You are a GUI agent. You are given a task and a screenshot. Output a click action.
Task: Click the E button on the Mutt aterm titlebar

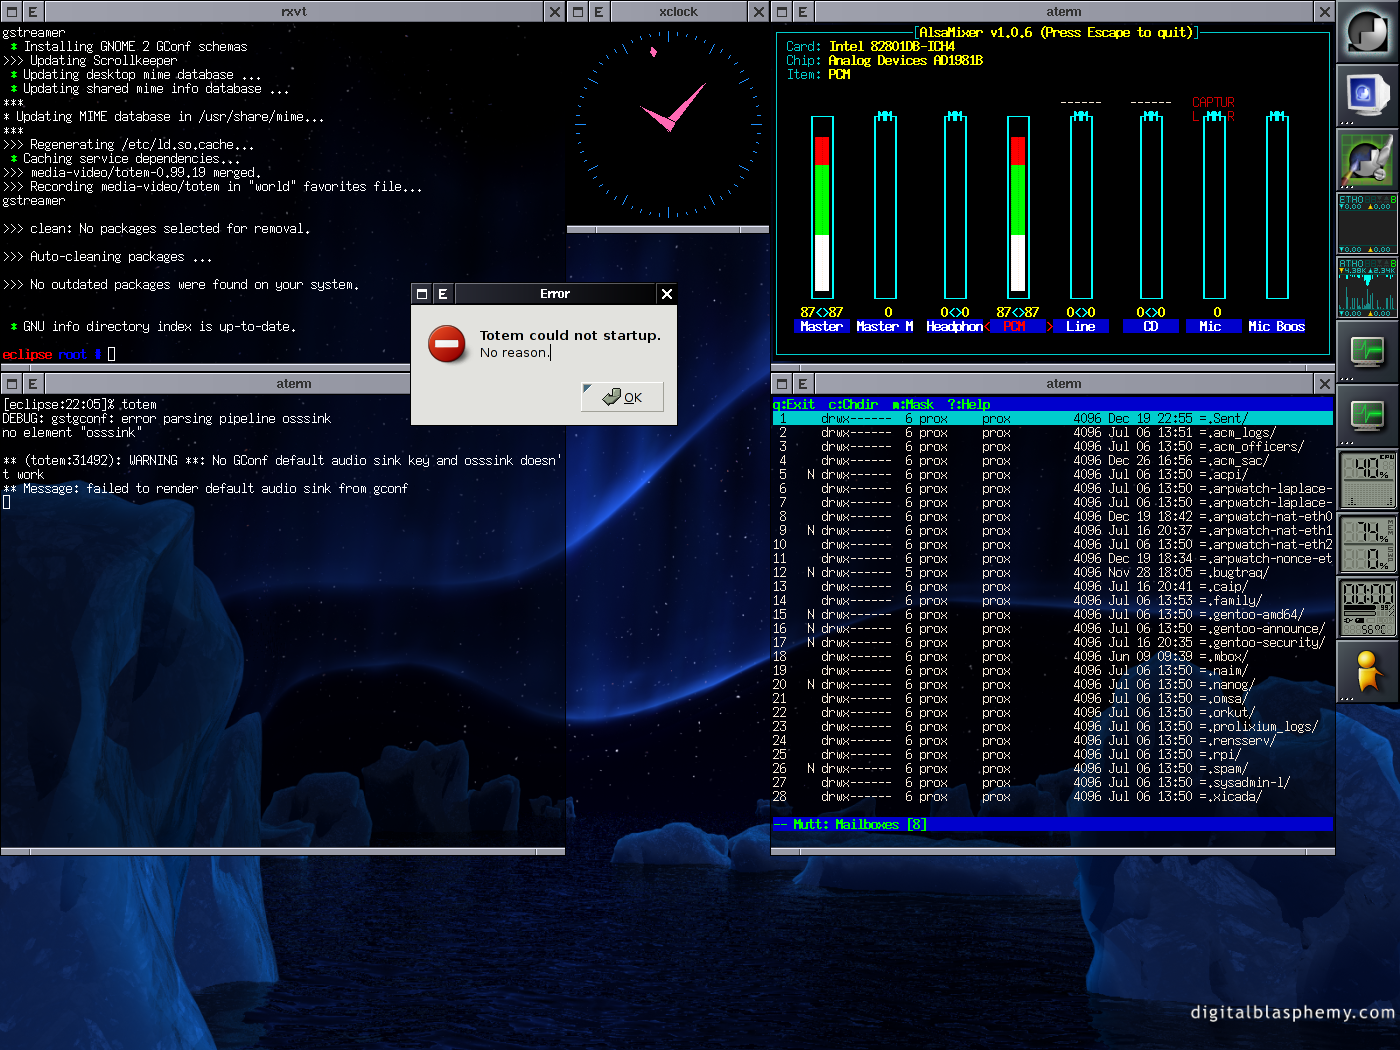[803, 384]
